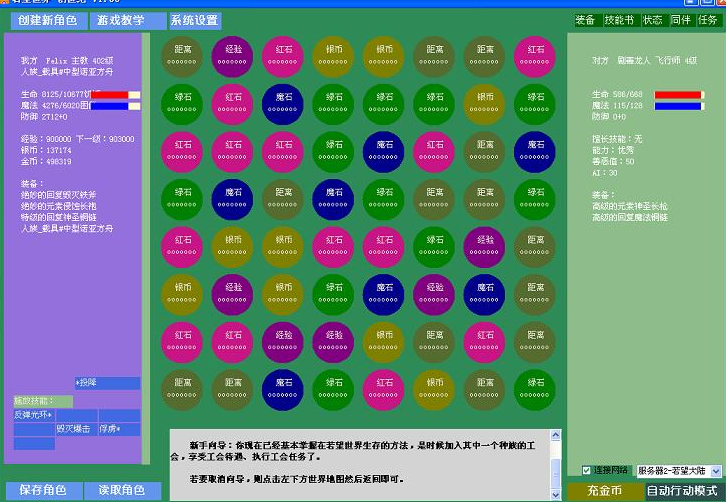Click the last 绿石 token in the bottom row

pos(534,390)
